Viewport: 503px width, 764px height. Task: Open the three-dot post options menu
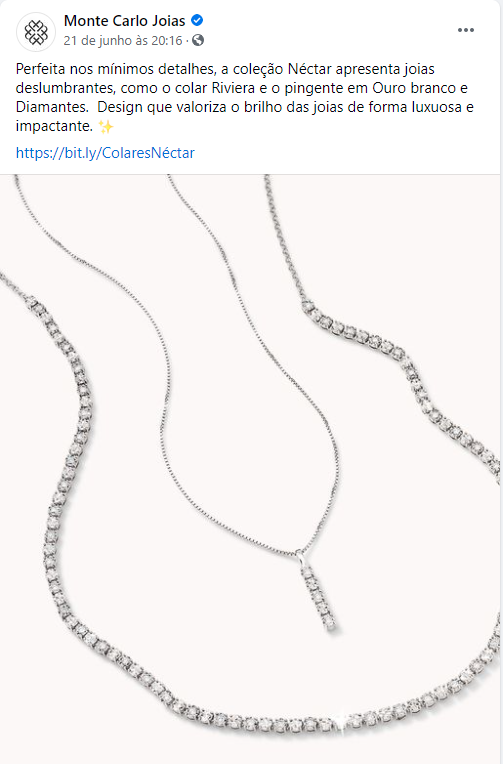465,30
